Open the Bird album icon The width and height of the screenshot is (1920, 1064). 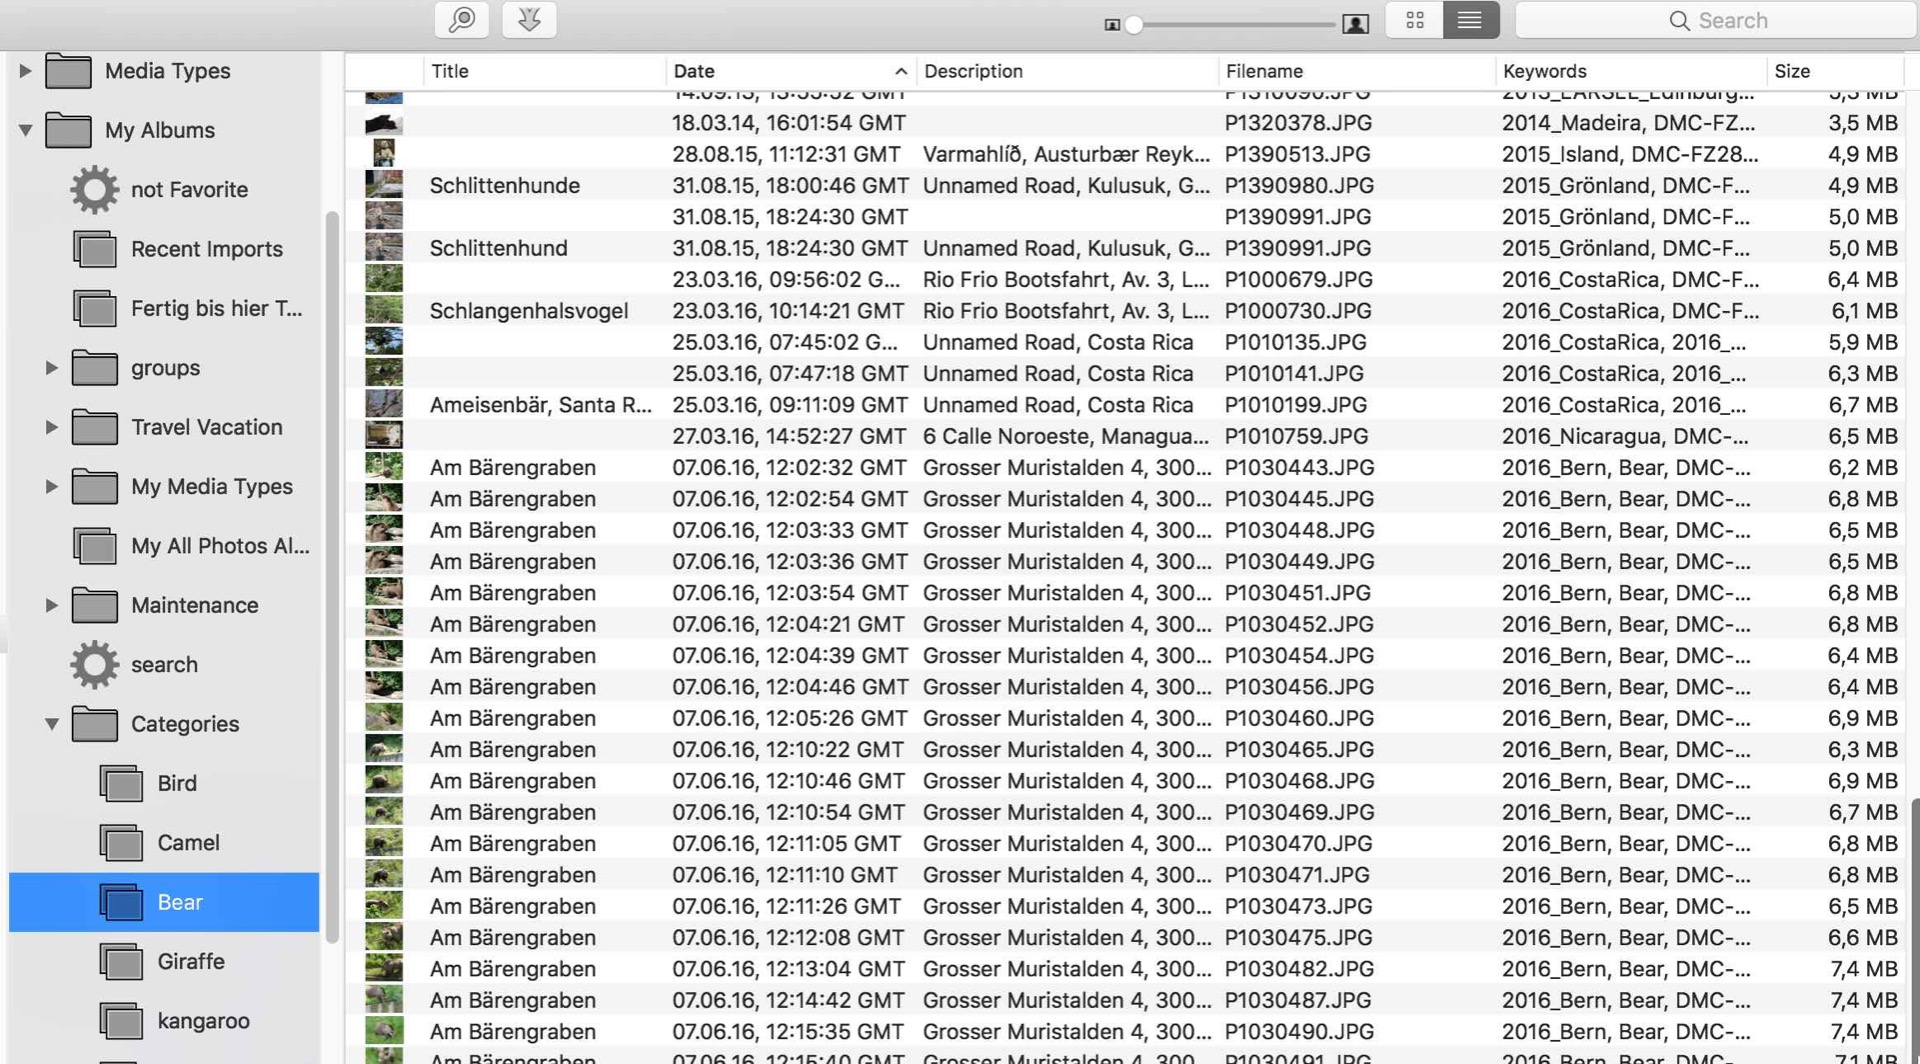coord(120,783)
